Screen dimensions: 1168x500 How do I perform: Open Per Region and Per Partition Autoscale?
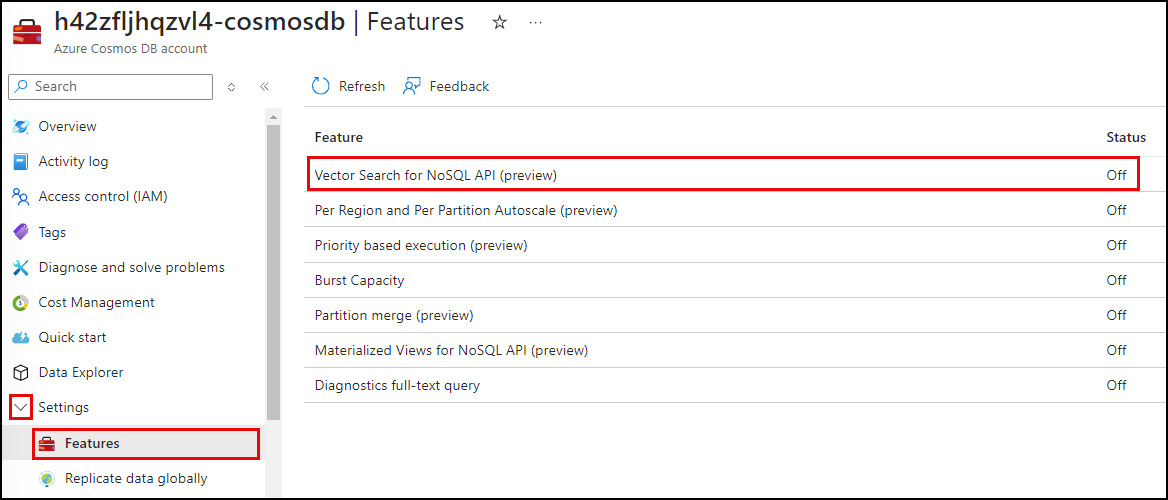(x=466, y=211)
